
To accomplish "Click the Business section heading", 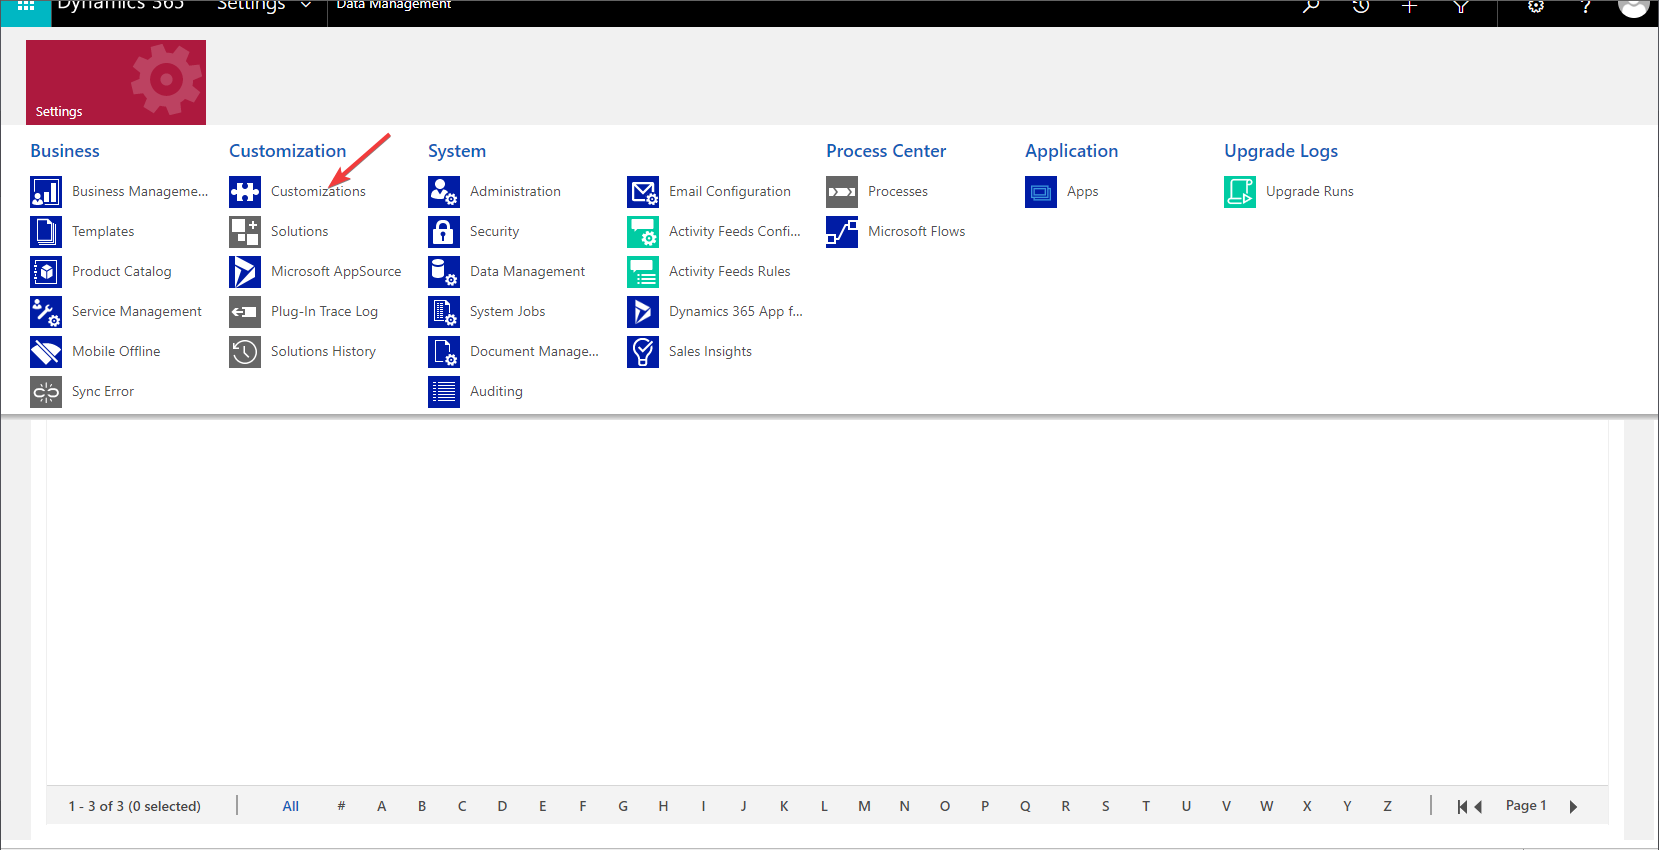I will click(65, 151).
